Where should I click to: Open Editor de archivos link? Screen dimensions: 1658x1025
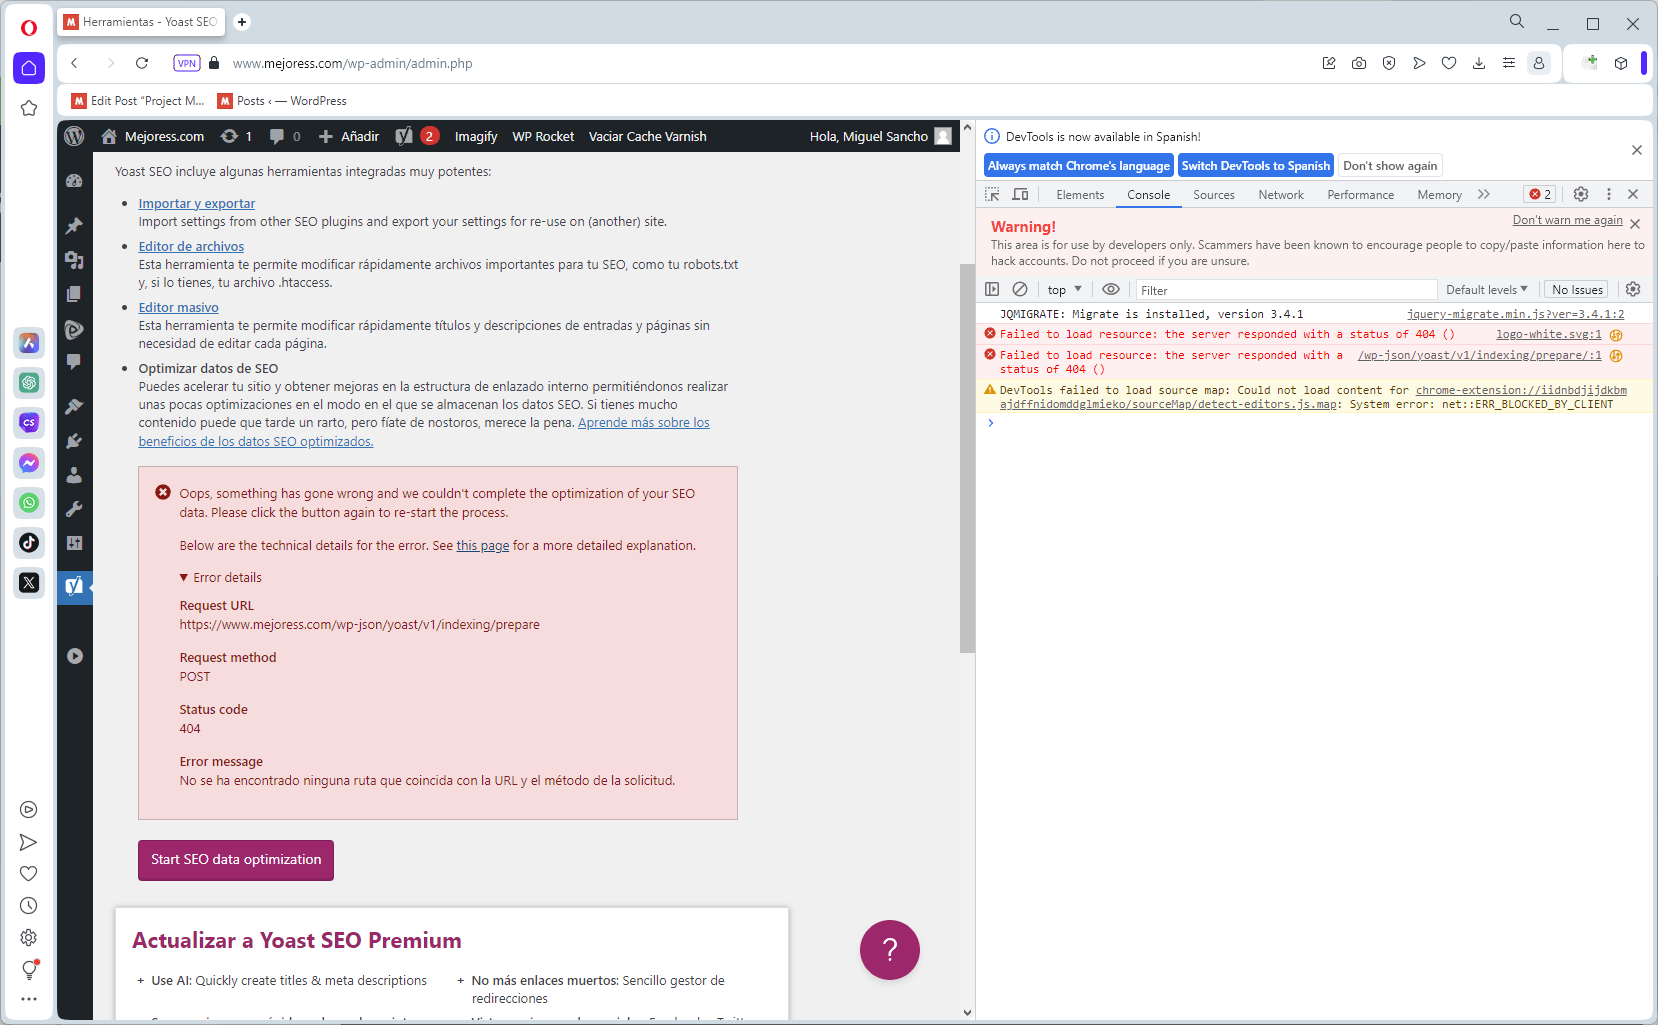coord(191,246)
